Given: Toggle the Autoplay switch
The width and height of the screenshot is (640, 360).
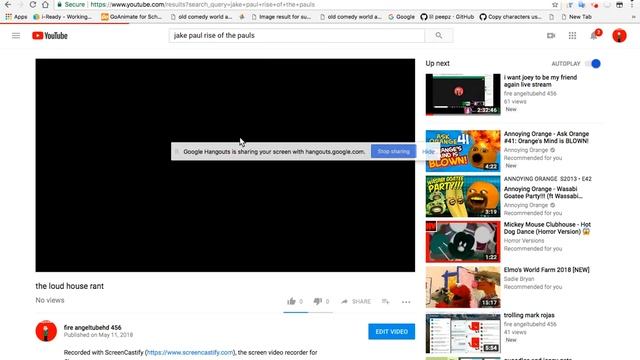Looking at the screenshot, I should tap(593, 64).
